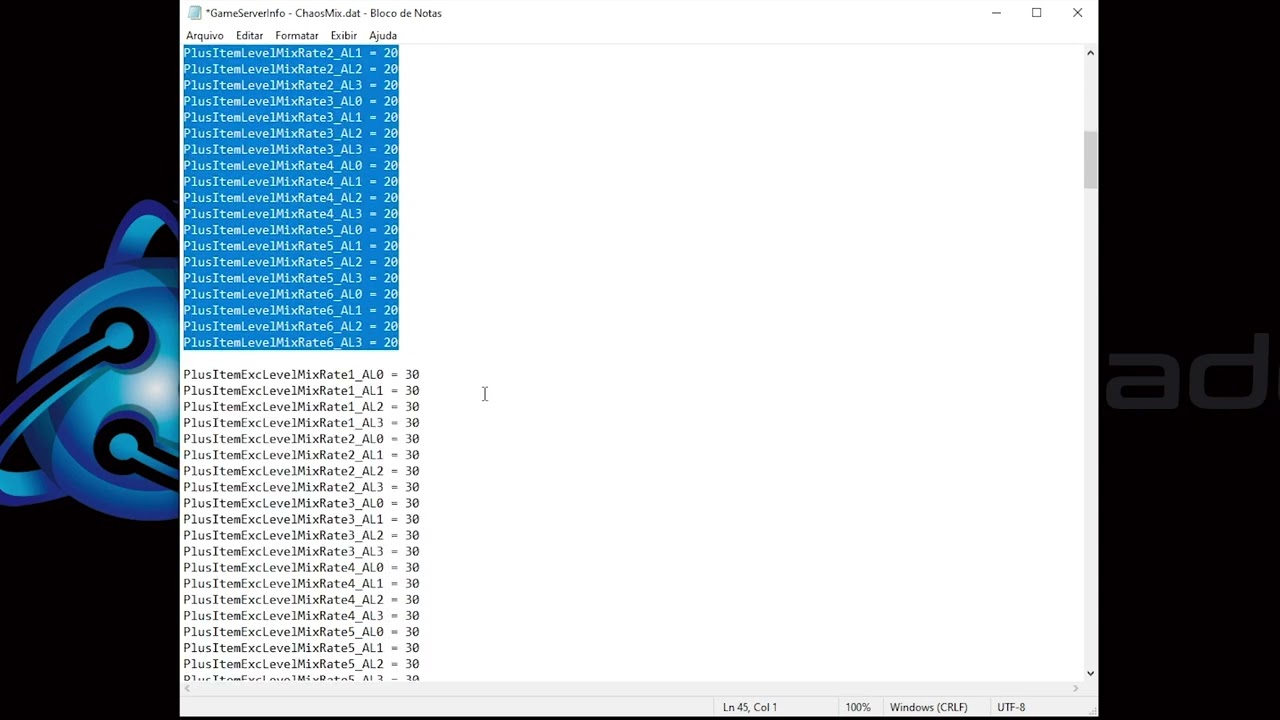1280x720 pixels.
Task: Open the Formatar menu
Action: tap(297, 35)
